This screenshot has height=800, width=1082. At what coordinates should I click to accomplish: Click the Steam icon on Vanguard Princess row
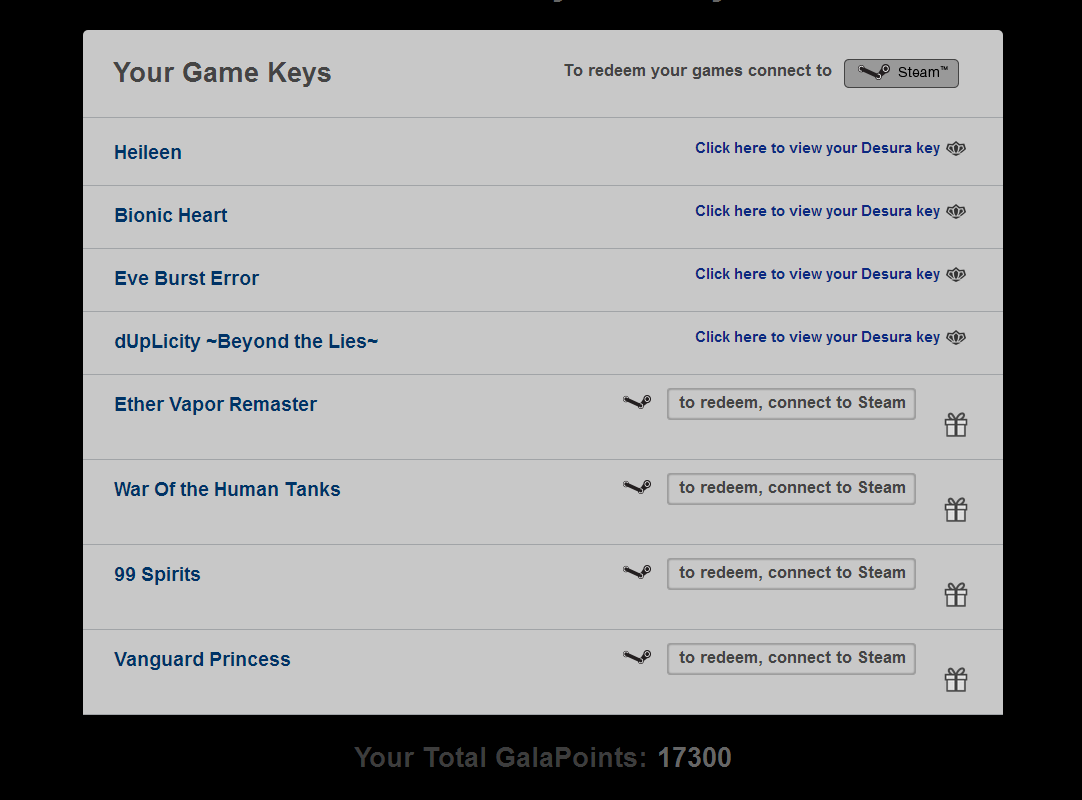(637, 656)
